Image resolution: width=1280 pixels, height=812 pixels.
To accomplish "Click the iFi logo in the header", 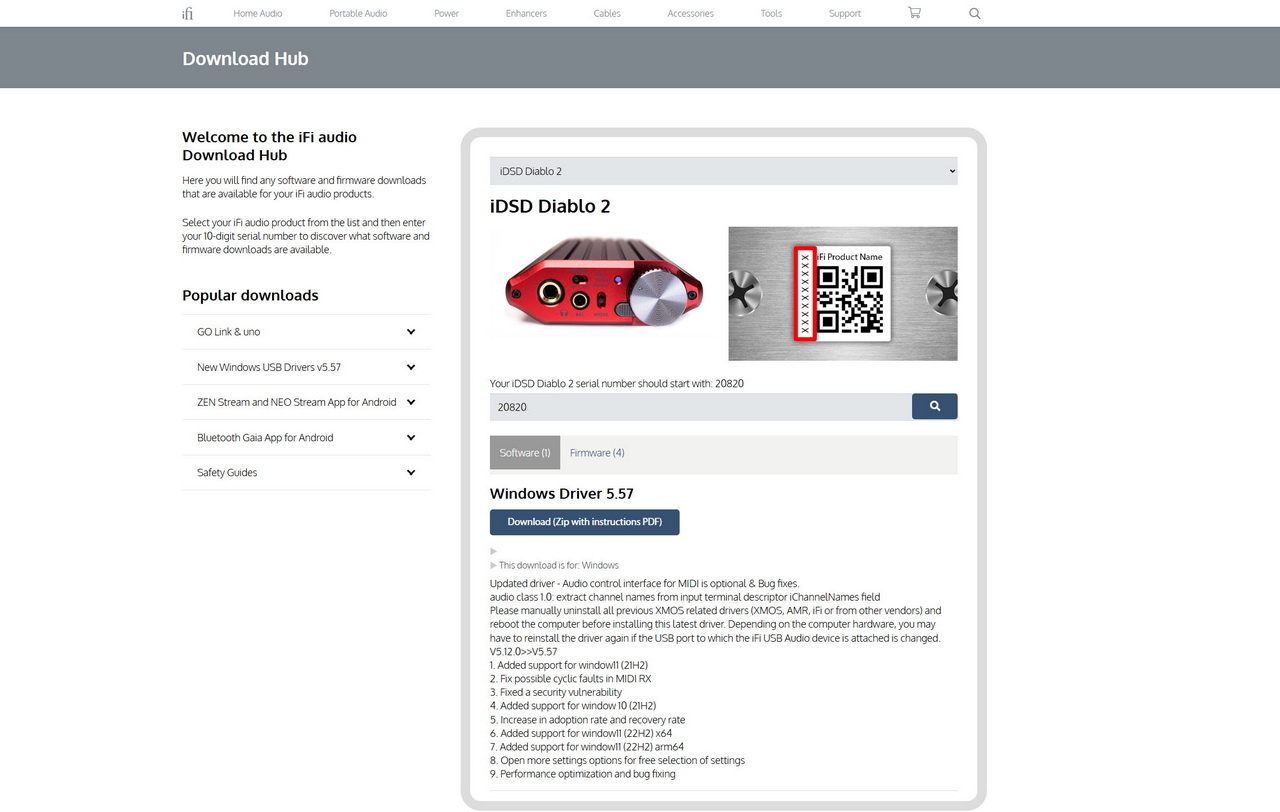I will (188, 13).
